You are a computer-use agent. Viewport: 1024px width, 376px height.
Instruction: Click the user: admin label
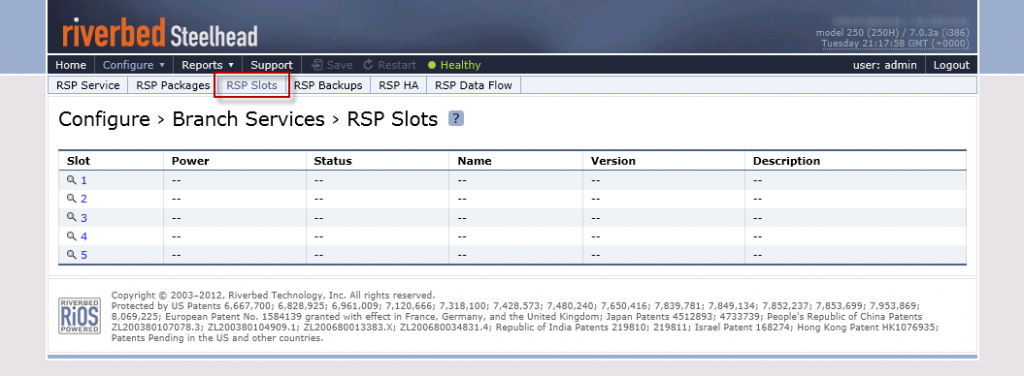point(885,65)
